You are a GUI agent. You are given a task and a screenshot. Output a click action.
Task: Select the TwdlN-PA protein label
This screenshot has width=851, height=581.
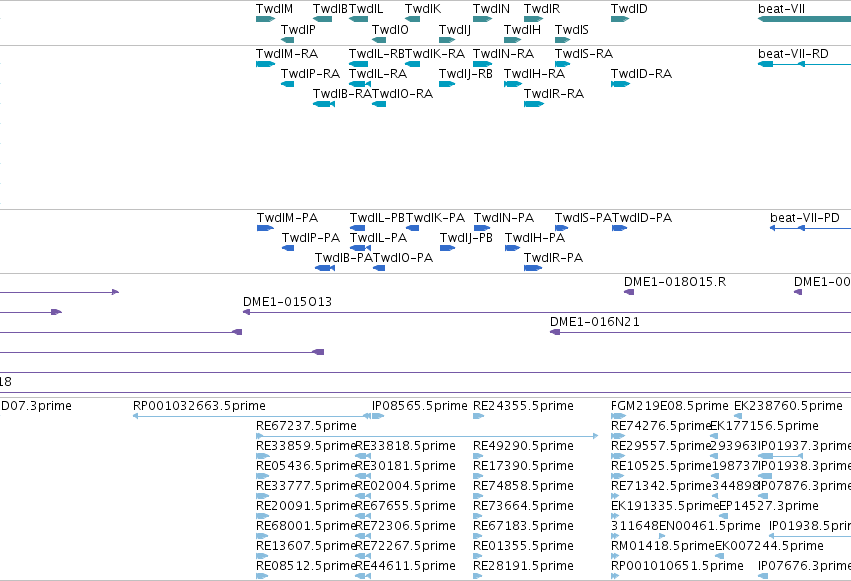pyautogui.click(x=504, y=218)
